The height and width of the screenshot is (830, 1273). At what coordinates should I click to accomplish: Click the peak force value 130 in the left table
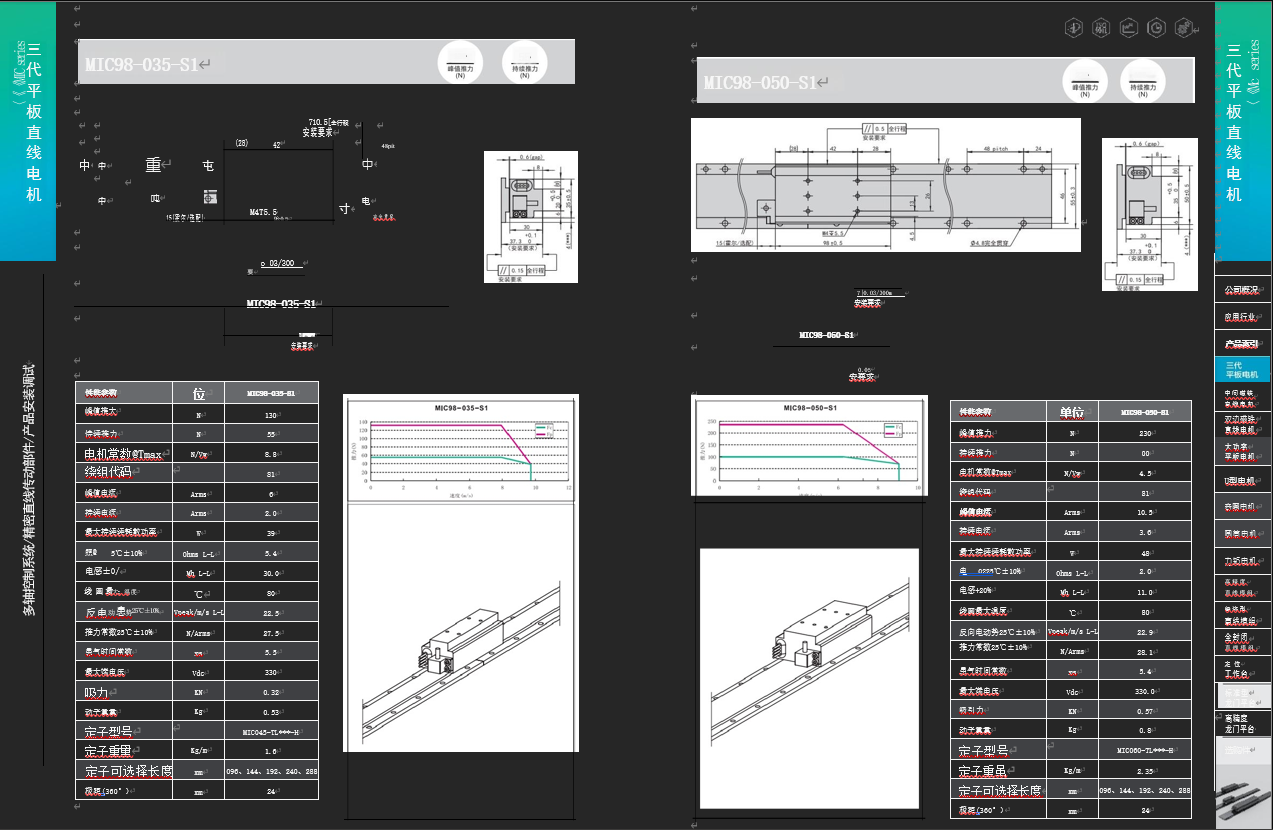(x=271, y=414)
